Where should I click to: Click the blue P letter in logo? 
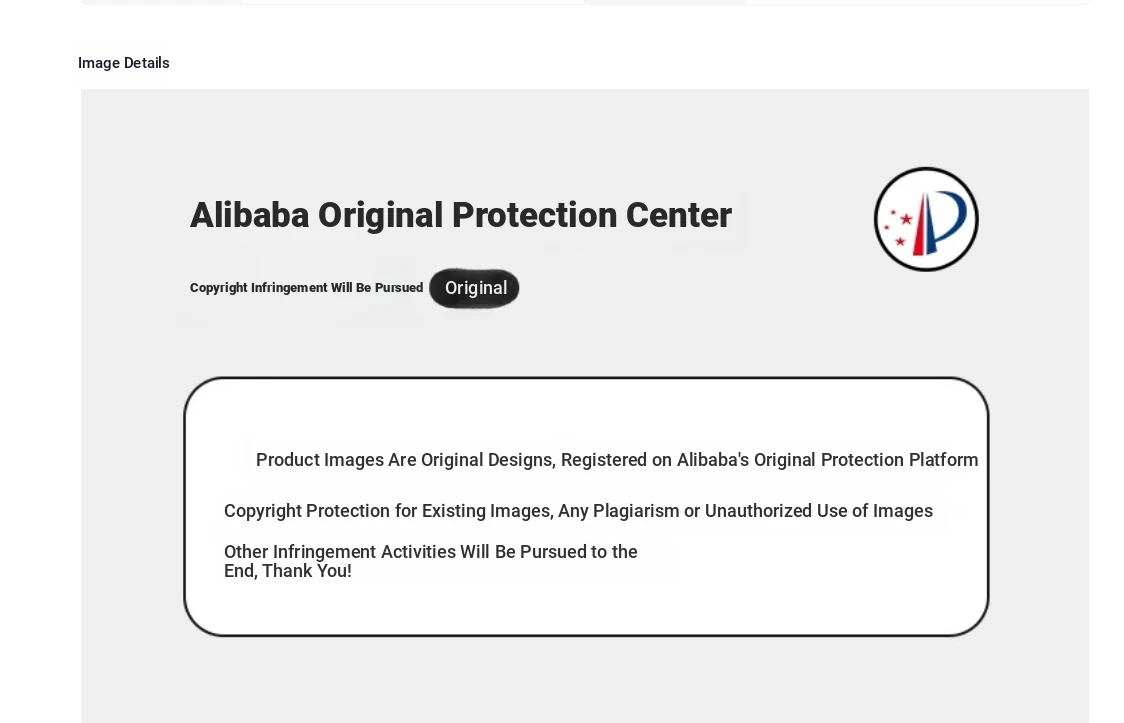(946, 221)
